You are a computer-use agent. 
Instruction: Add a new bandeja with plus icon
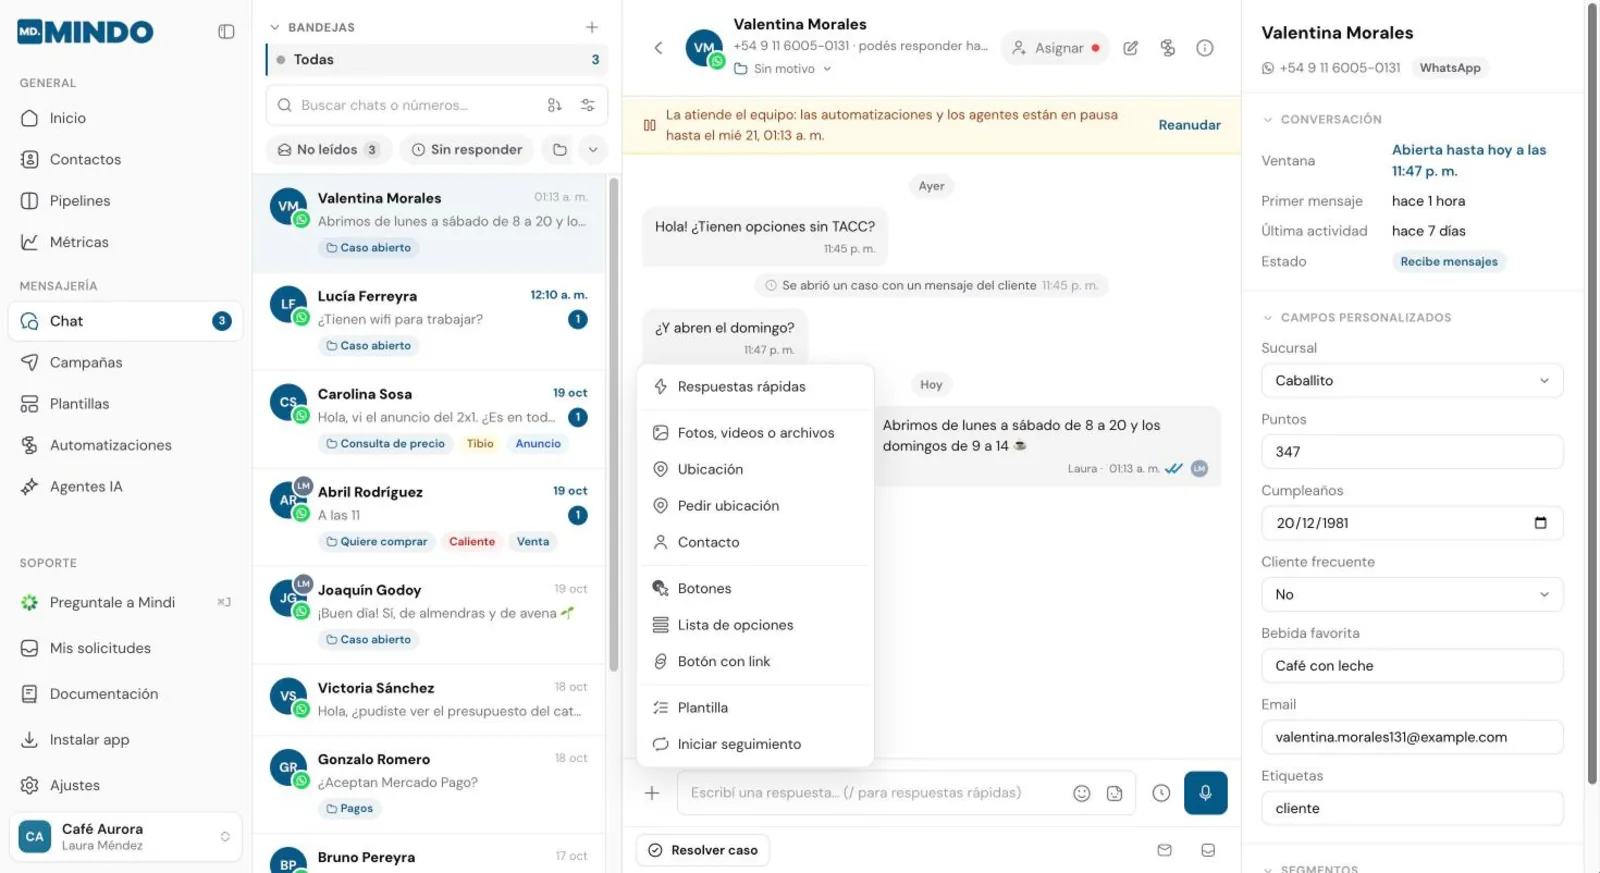[592, 27]
